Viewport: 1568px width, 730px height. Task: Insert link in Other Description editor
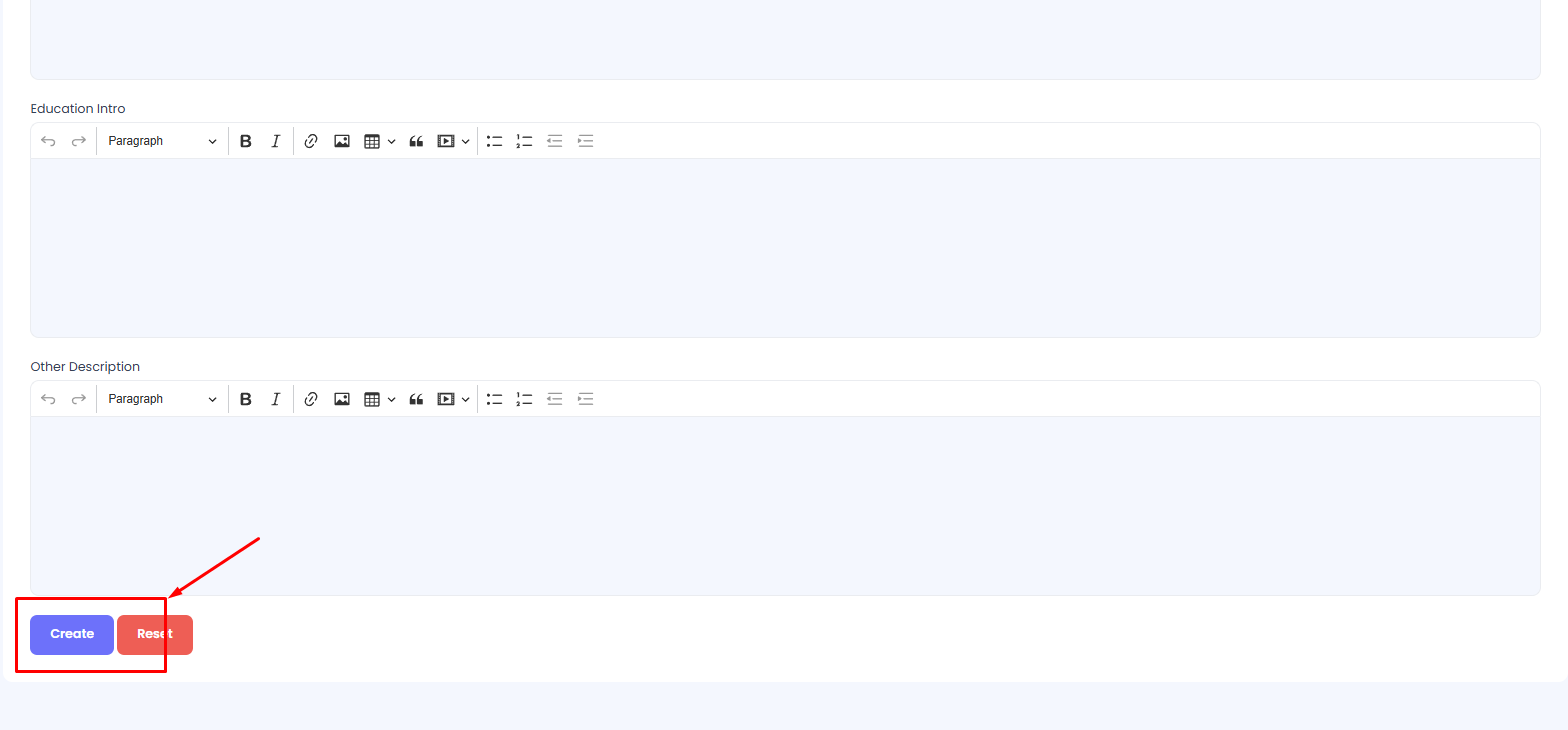click(x=311, y=399)
